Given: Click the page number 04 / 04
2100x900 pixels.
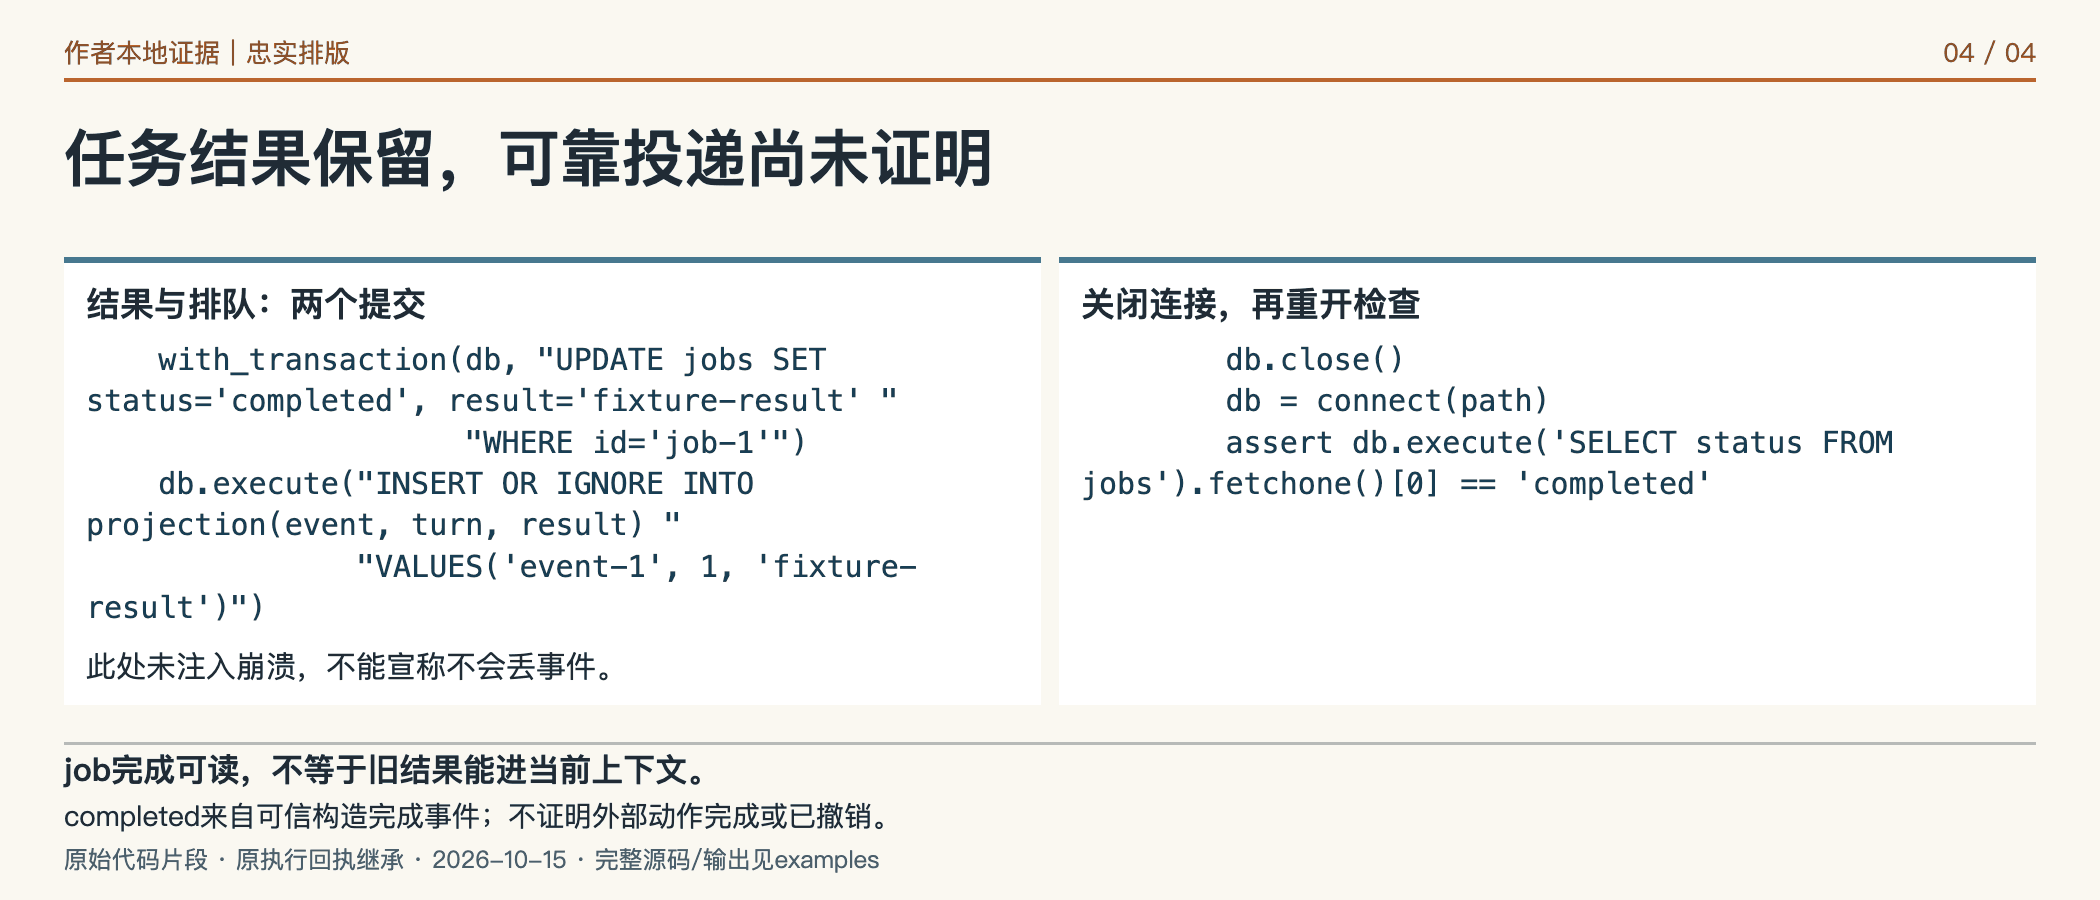Looking at the screenshot, I should pyautogui.click(x=1989, y=53).
